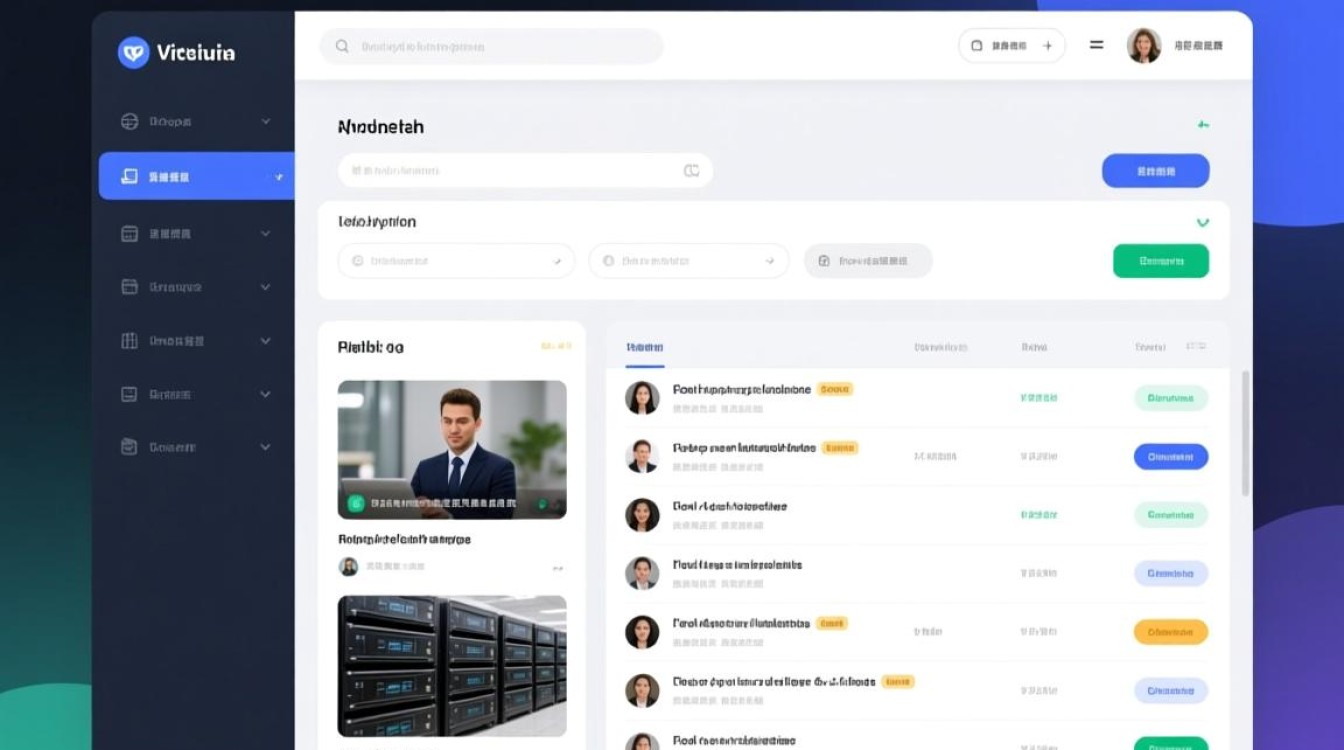1344x750 pixels.
Task: Click the globe icon in the sidebar
Action: 129,122
